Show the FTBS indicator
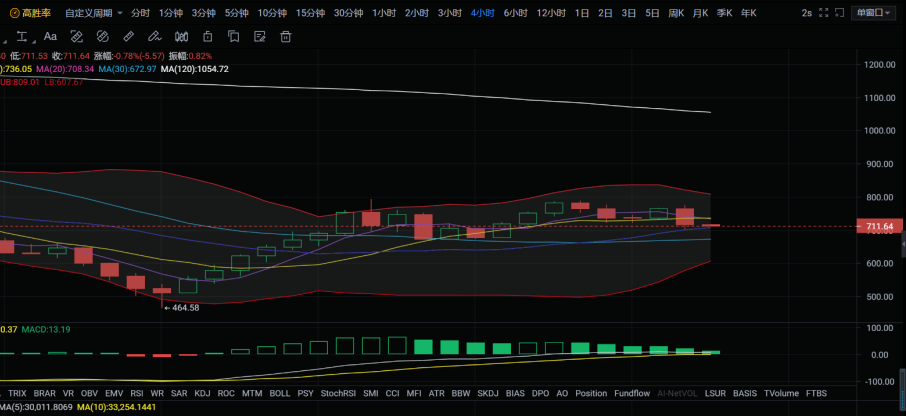906x416 pixels. (x=816, y=393)
